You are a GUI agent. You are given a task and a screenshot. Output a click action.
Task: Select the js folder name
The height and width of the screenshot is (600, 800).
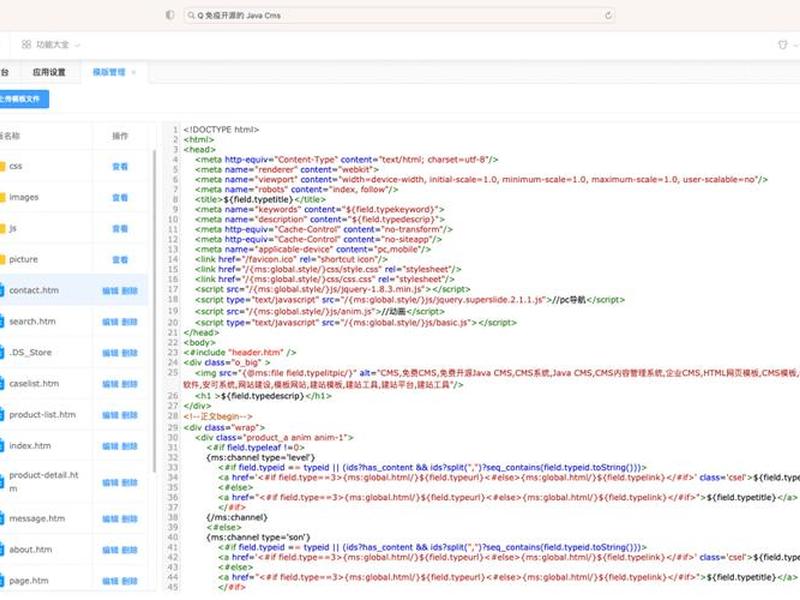coord(13,228)
